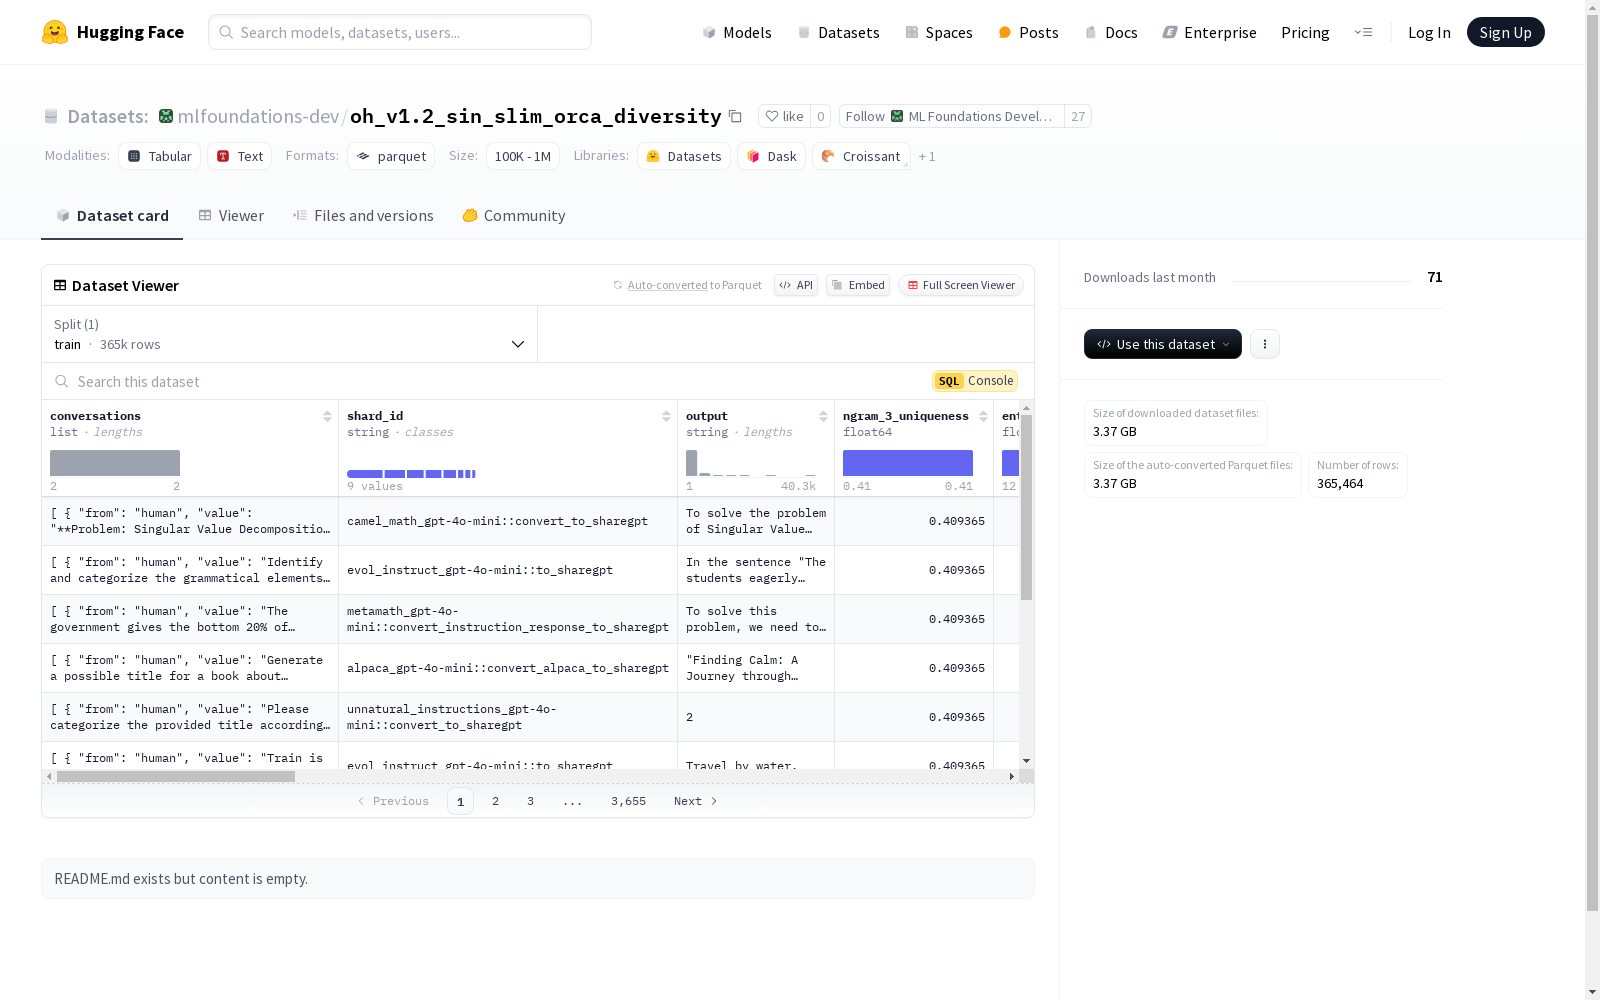
Task: Open the Models page
Action: [737, 32]
